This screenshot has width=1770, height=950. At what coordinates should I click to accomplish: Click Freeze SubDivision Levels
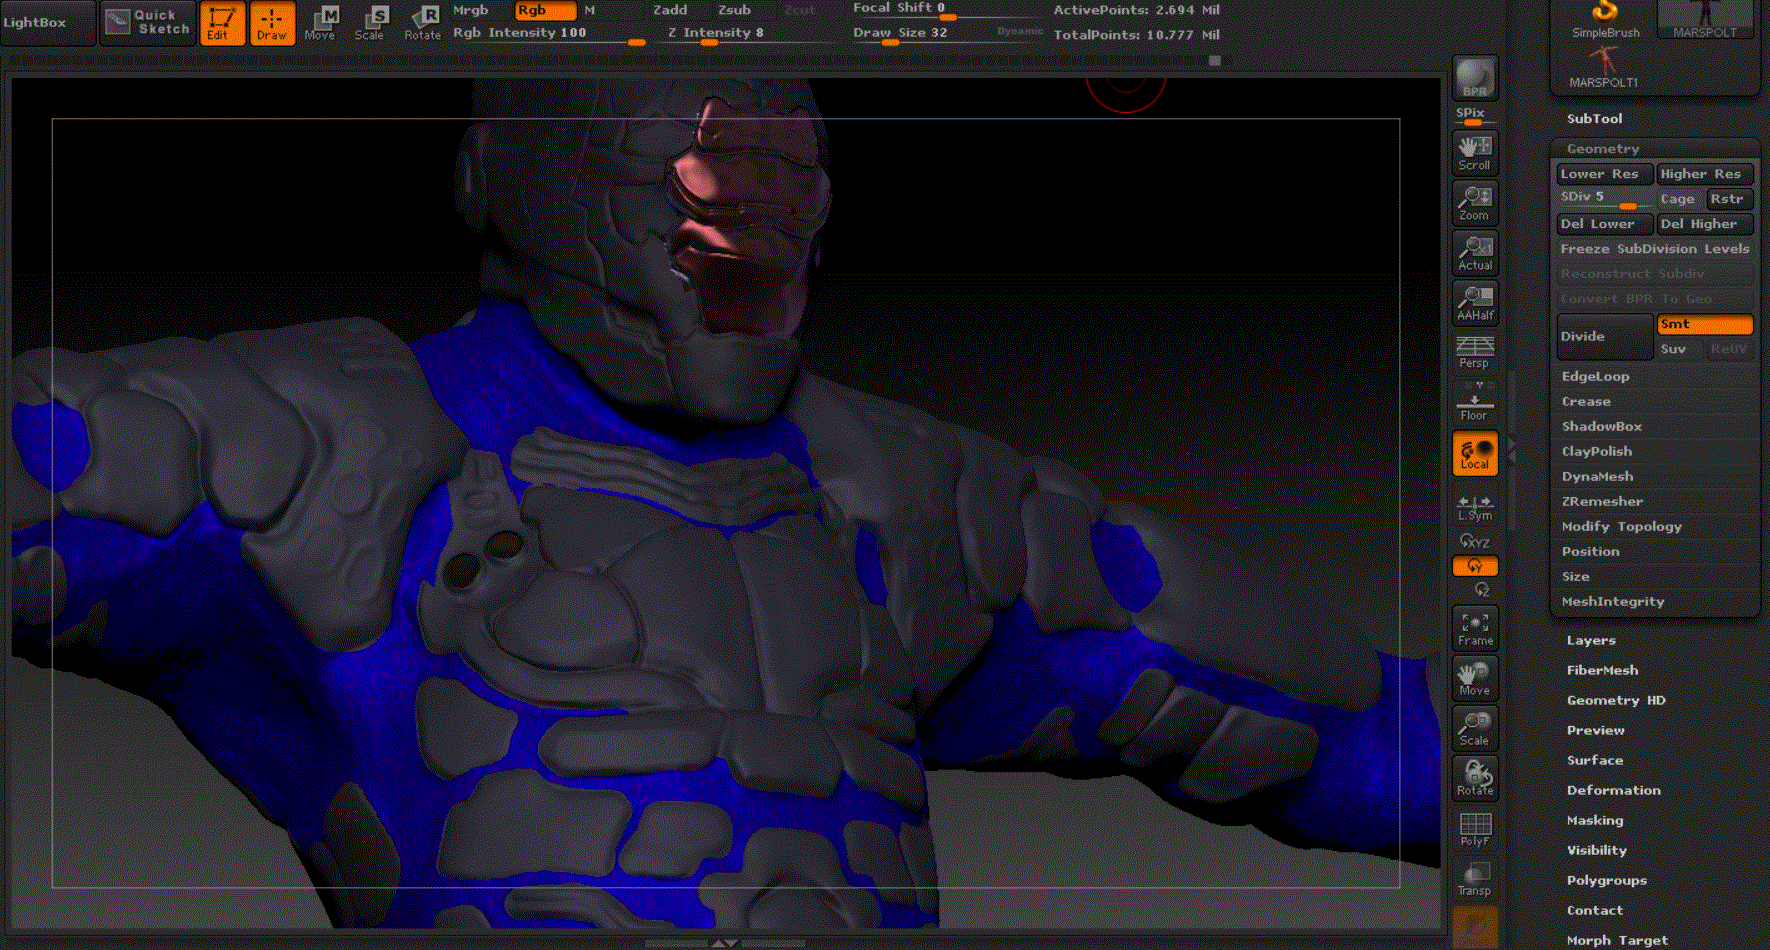click(1654, 249)
